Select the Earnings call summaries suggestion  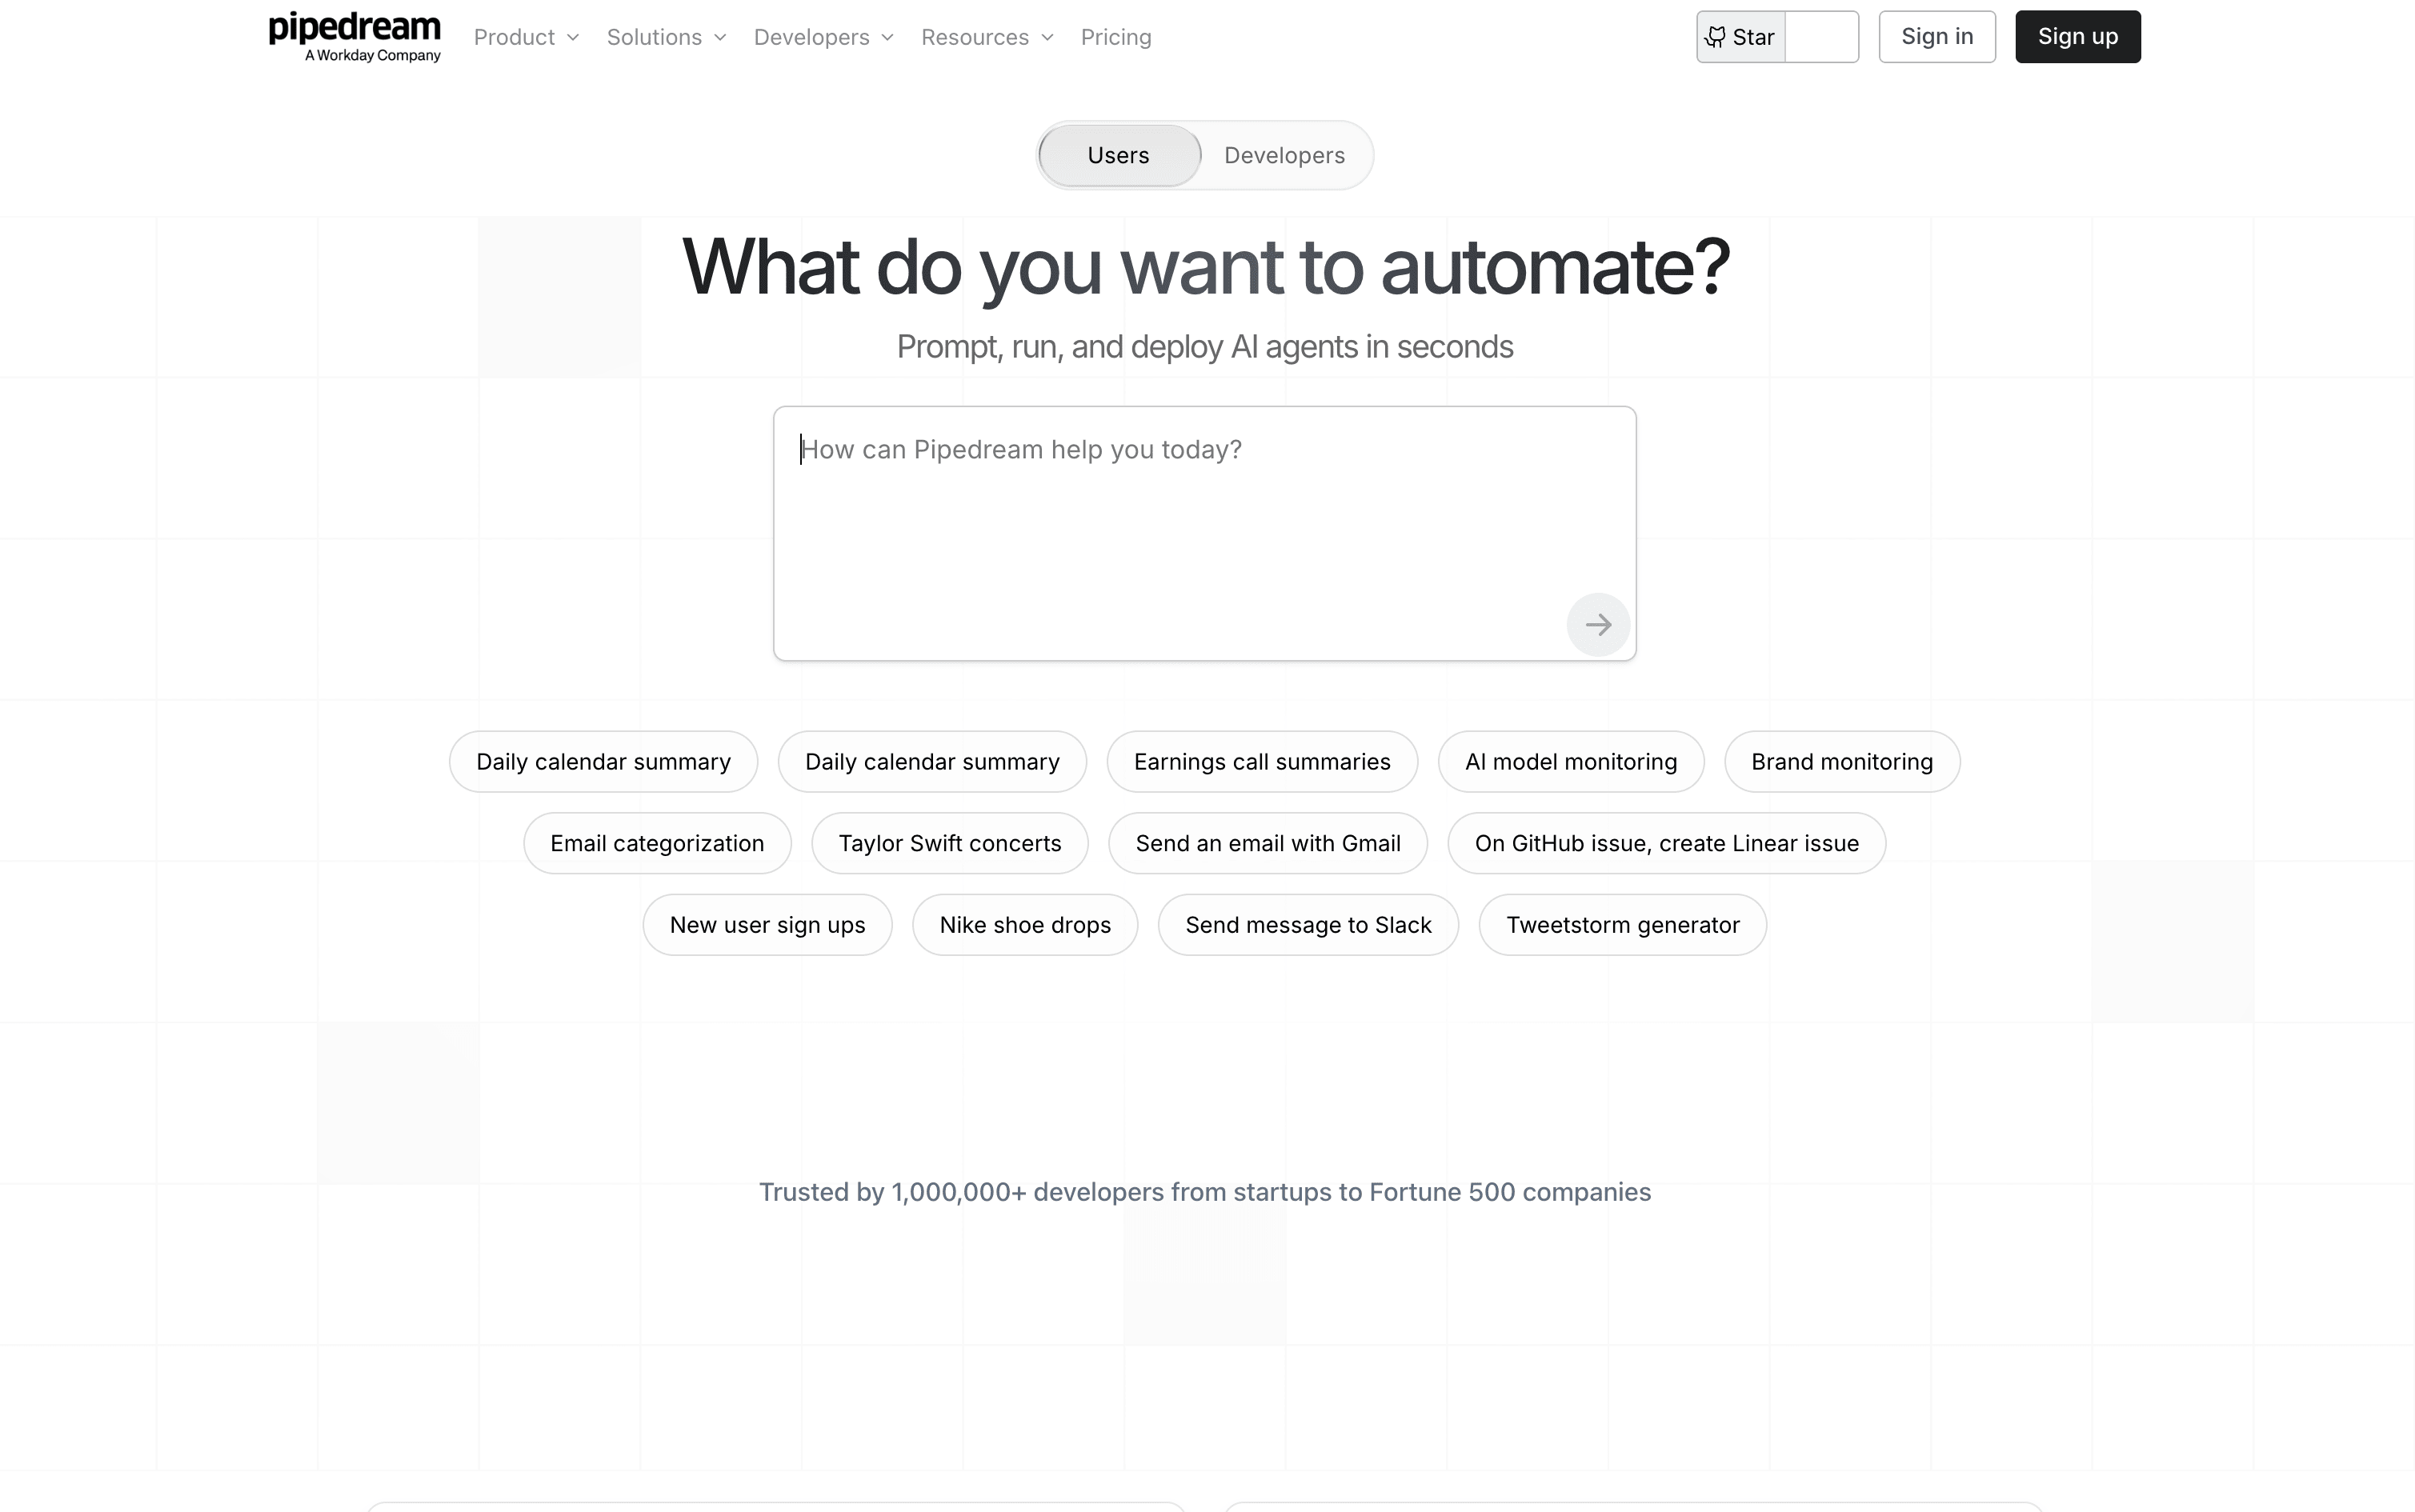(1262, 762)
